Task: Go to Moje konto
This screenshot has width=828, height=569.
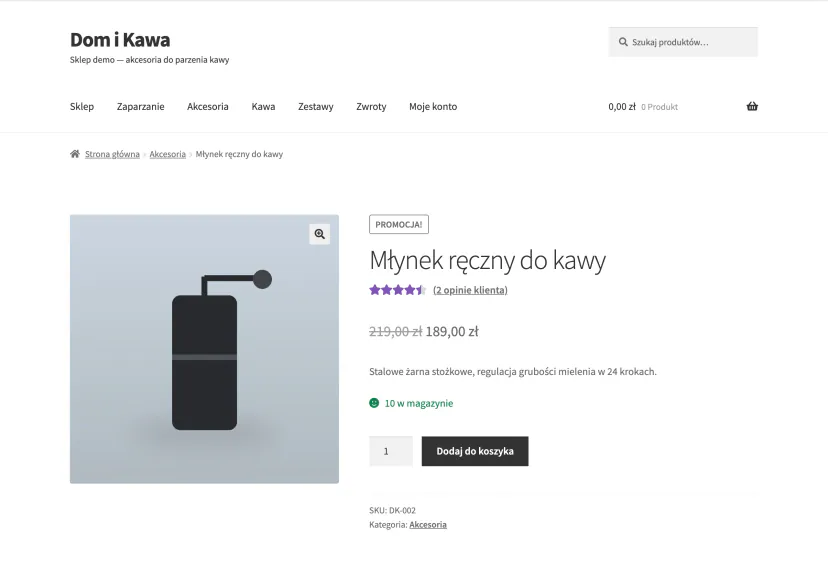Action: click(x=433, y=107)
